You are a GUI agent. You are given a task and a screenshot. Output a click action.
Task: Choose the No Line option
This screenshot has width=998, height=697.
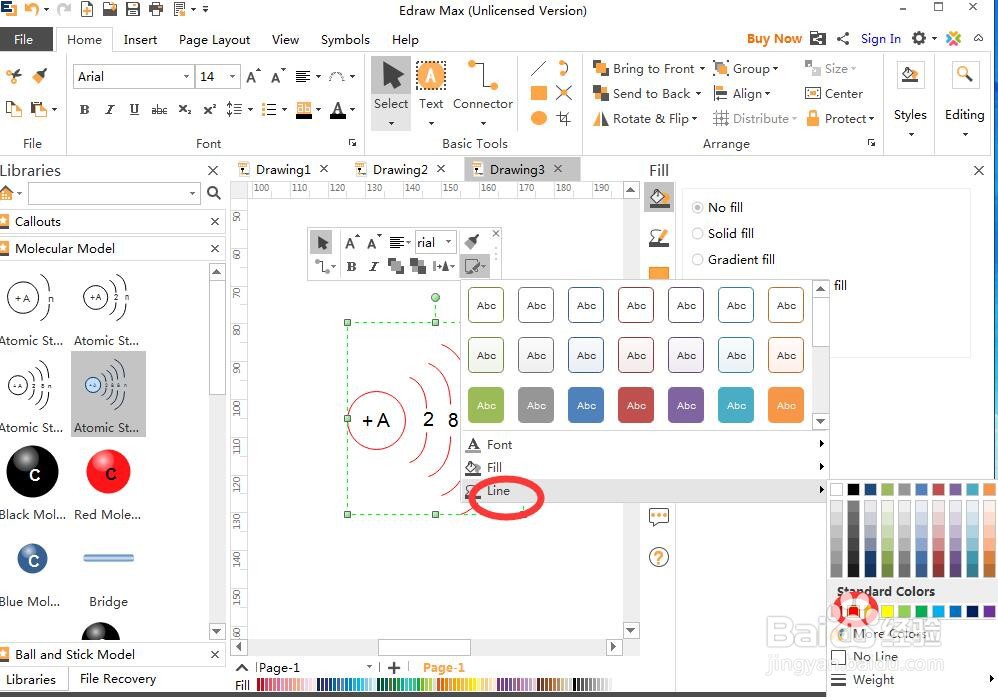coord(865,656)
